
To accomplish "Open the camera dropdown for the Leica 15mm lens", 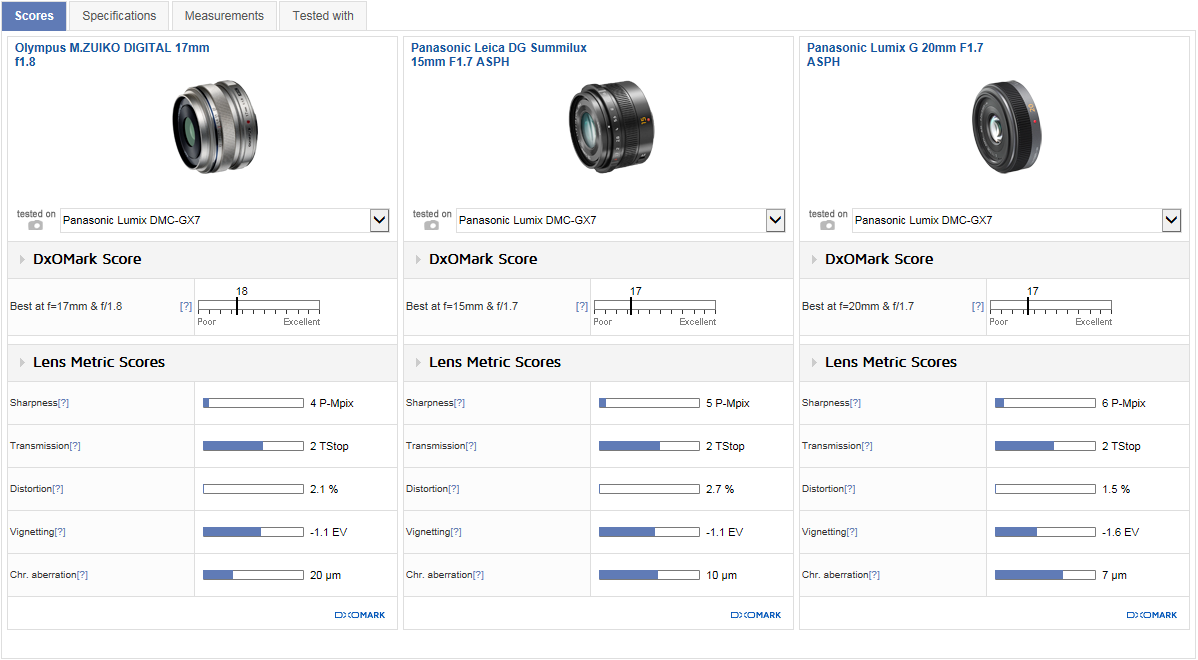I will 620,221.
